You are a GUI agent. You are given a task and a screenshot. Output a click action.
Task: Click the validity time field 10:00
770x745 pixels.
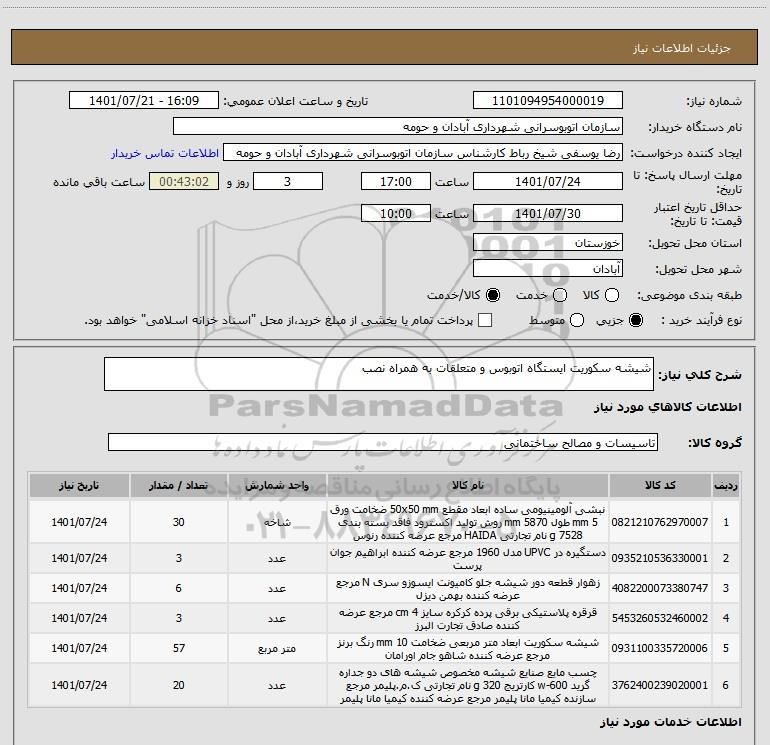tap(396, 214)
